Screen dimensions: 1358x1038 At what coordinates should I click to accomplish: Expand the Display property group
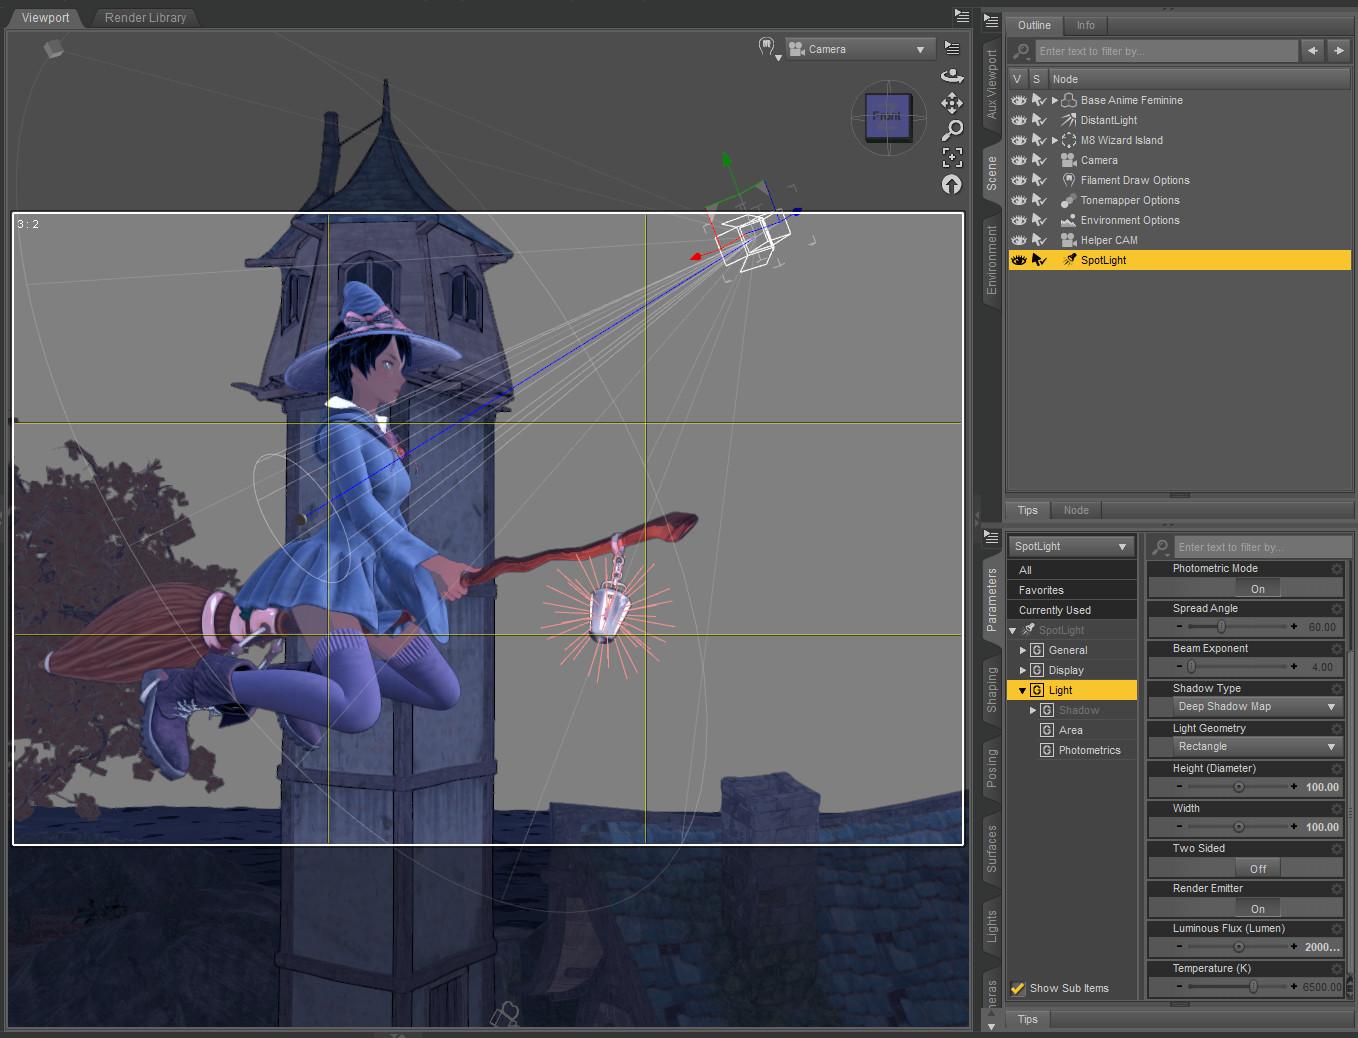coord(1023,670)
